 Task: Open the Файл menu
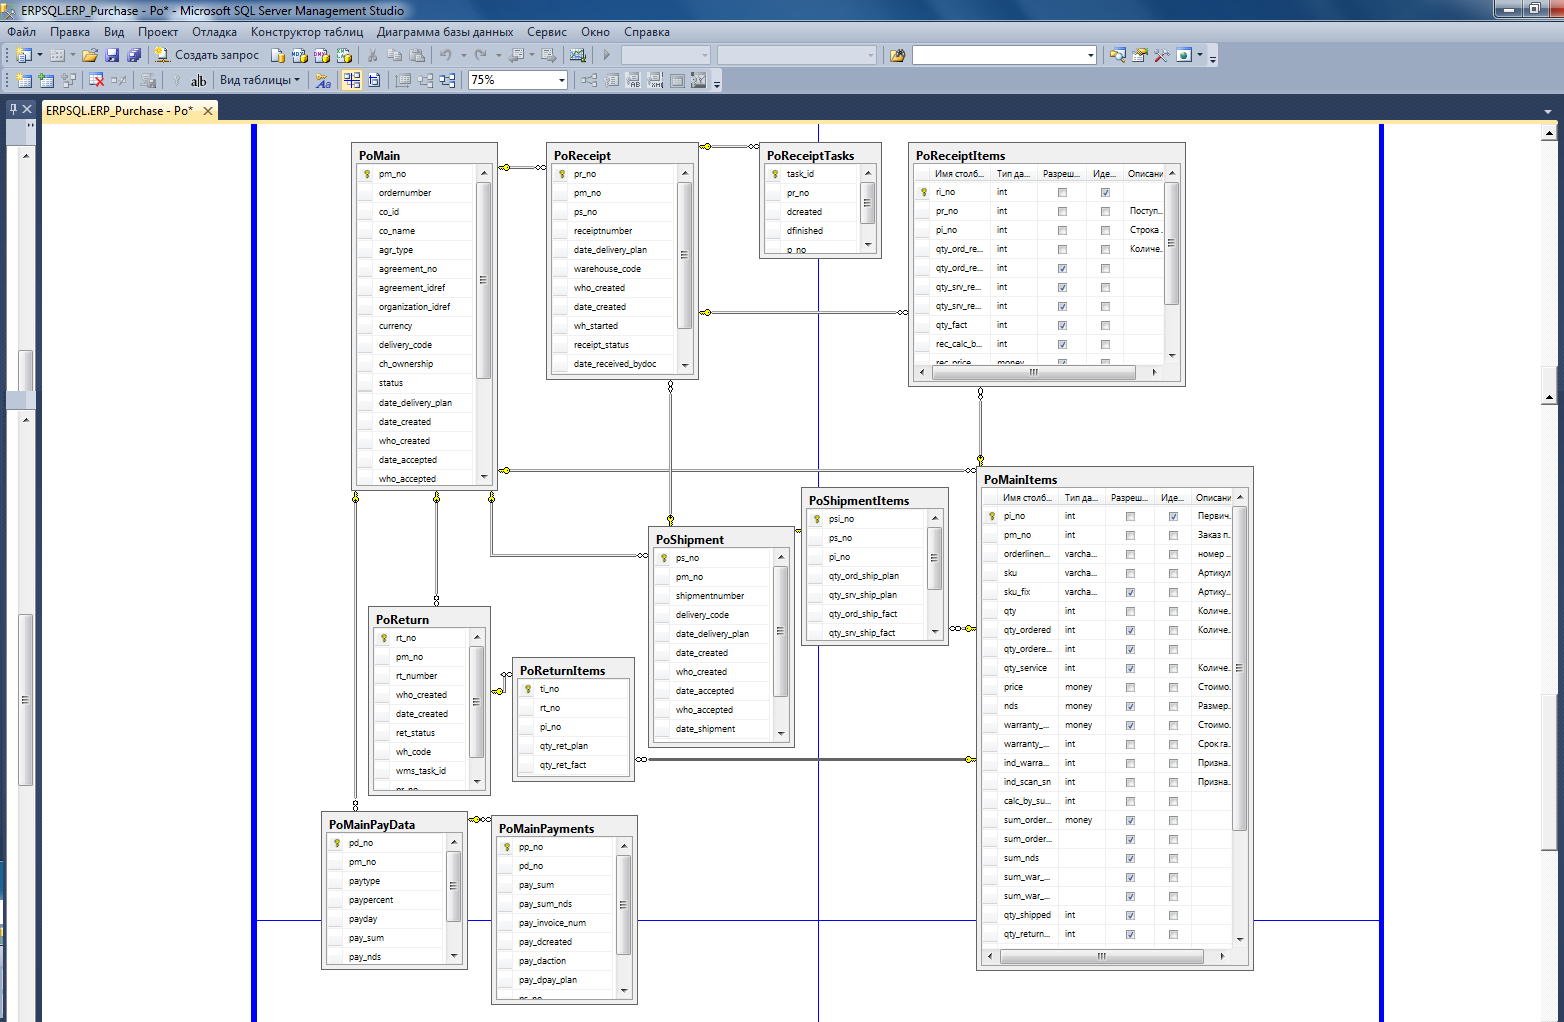coord(21,32)
